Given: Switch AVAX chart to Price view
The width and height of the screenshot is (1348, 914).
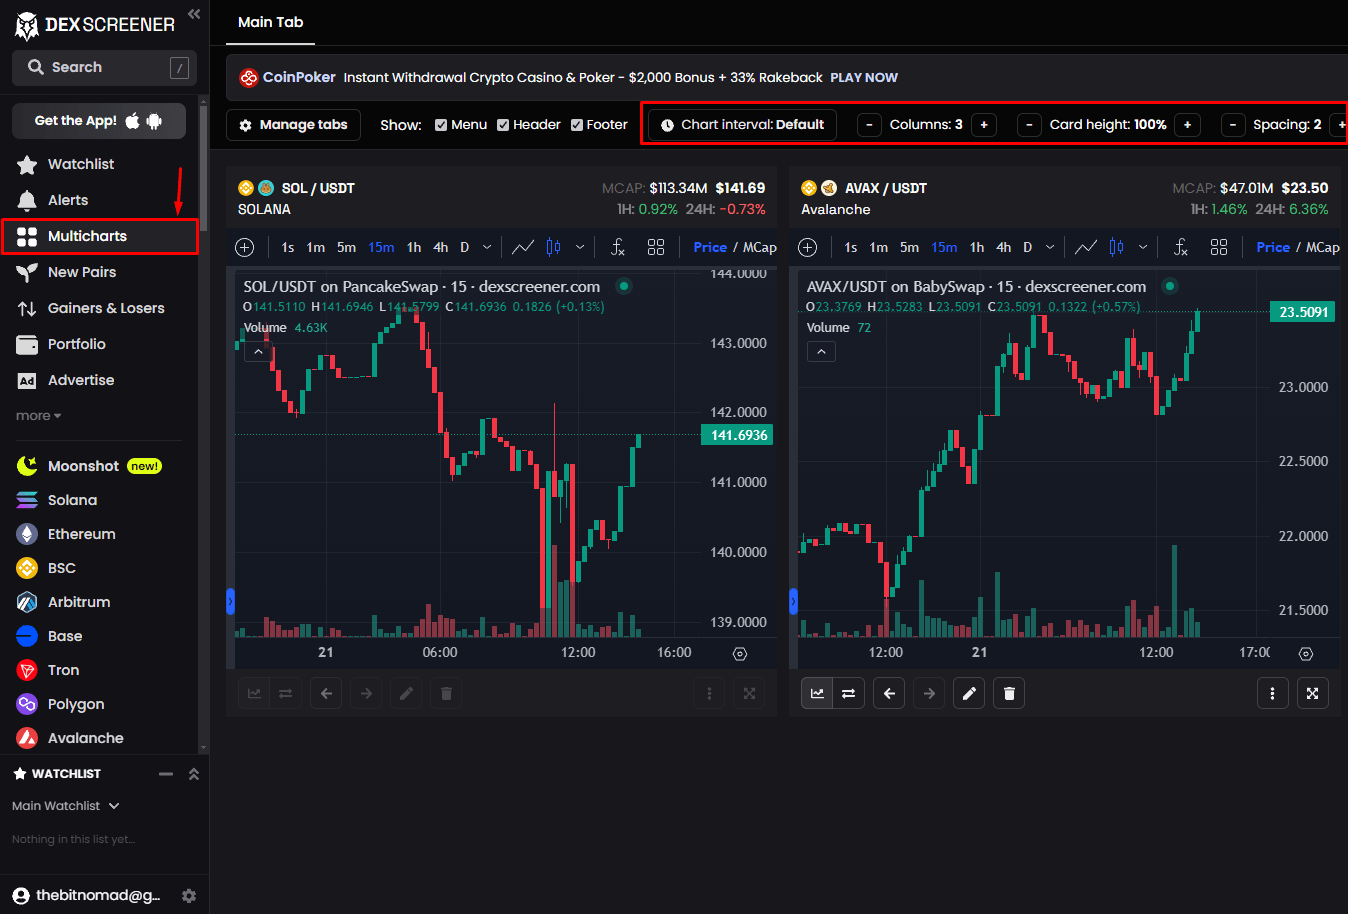Looking at the screenshot, I should pos(1273,247).
